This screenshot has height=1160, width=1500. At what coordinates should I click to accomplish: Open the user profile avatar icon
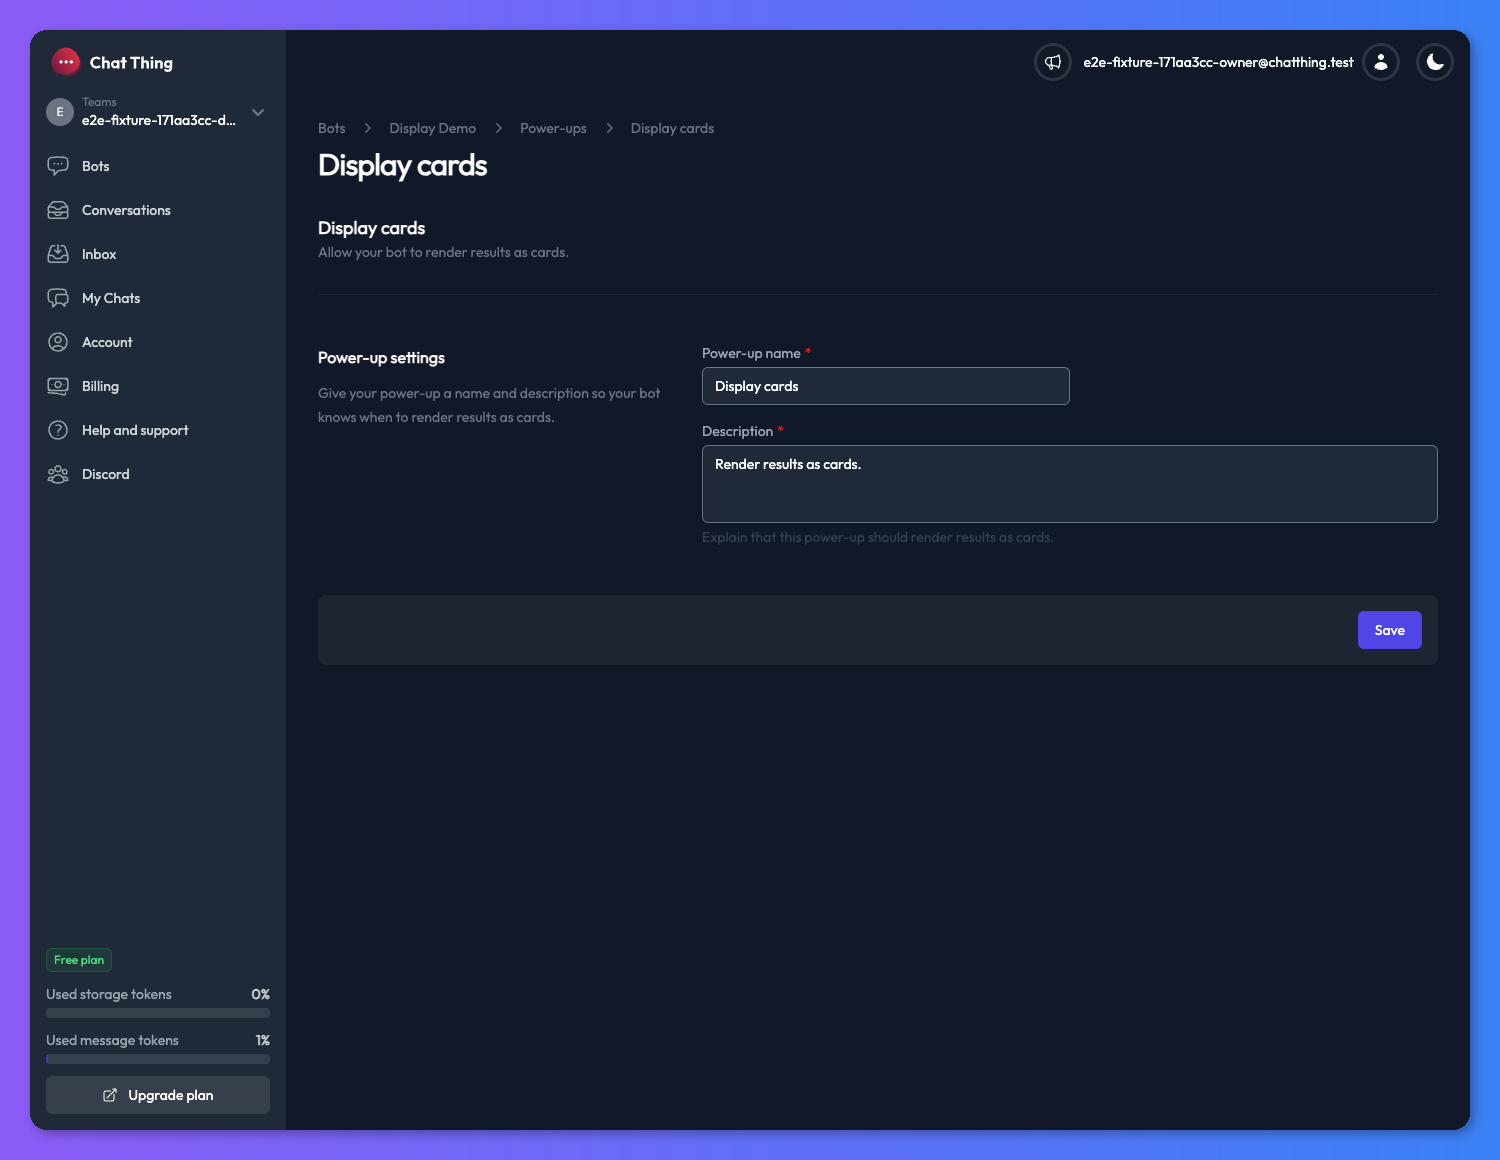point(1381,62)
